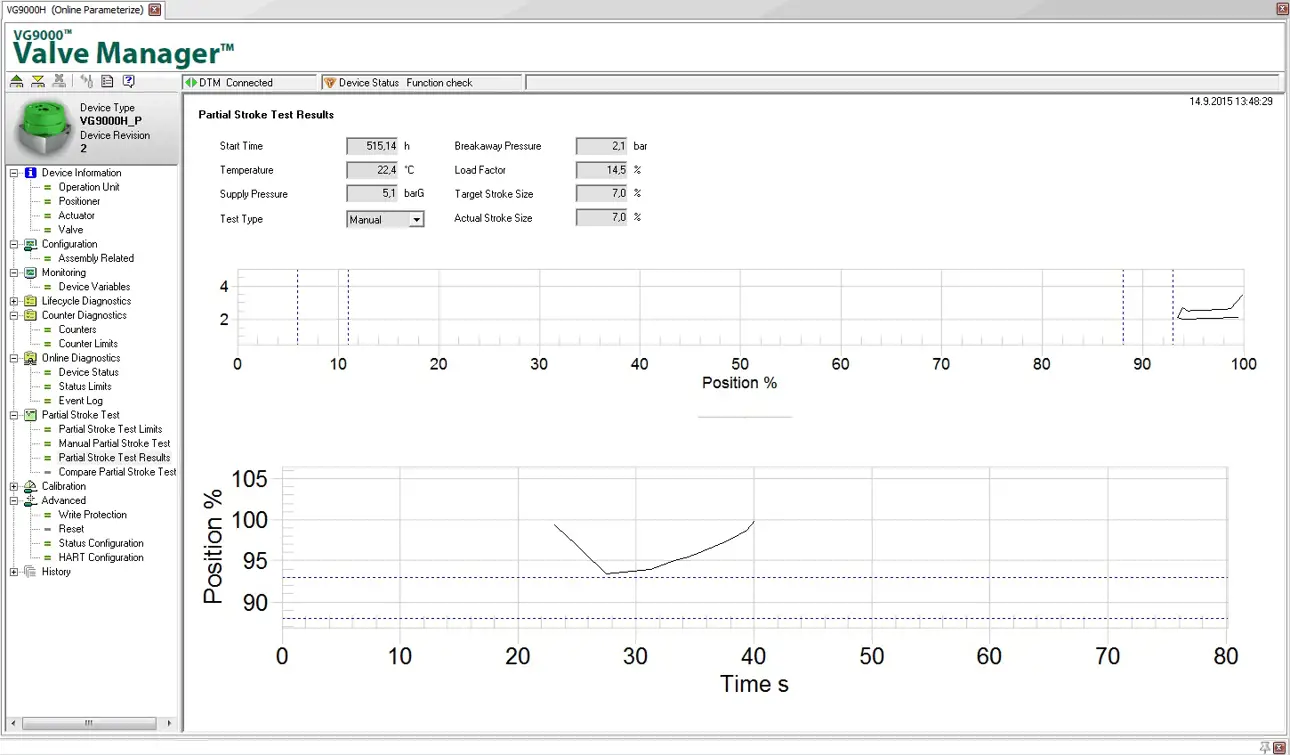Image resolution: width=1290 pixels, height=755 pixels.
Task: Open Device Variables under Monitoring
Action: 94,287
